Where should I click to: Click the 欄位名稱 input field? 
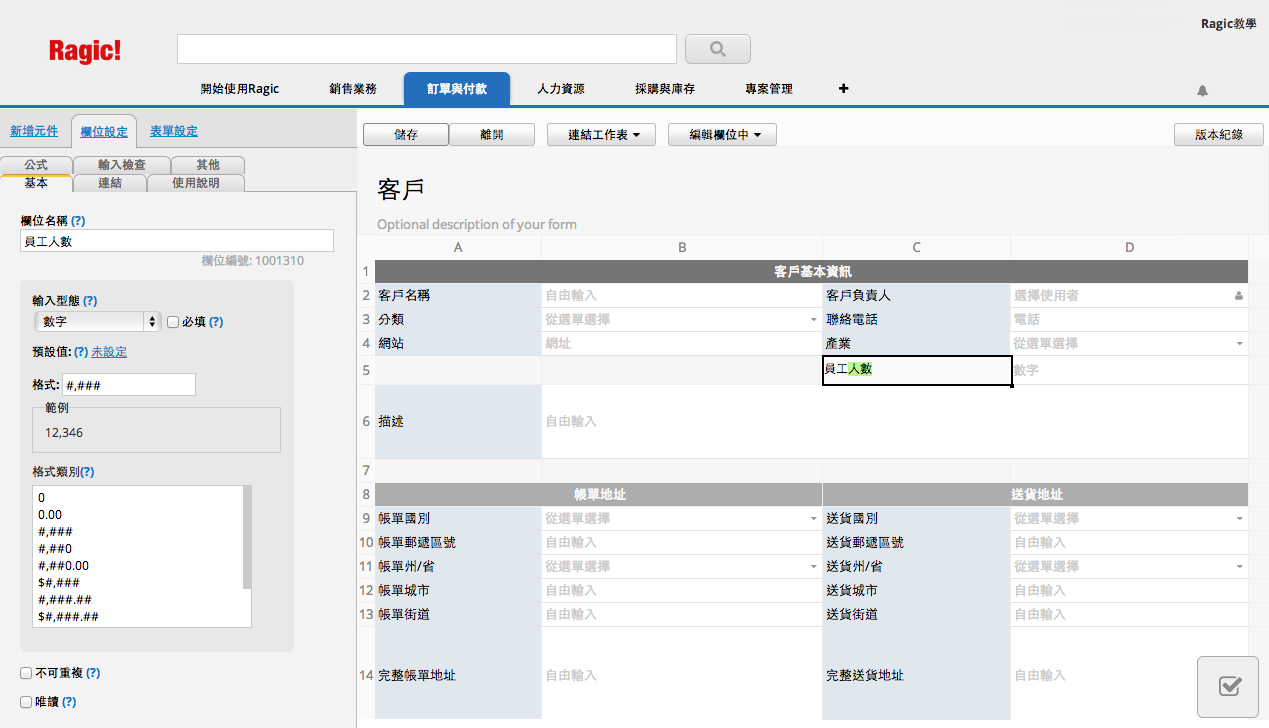177,241
